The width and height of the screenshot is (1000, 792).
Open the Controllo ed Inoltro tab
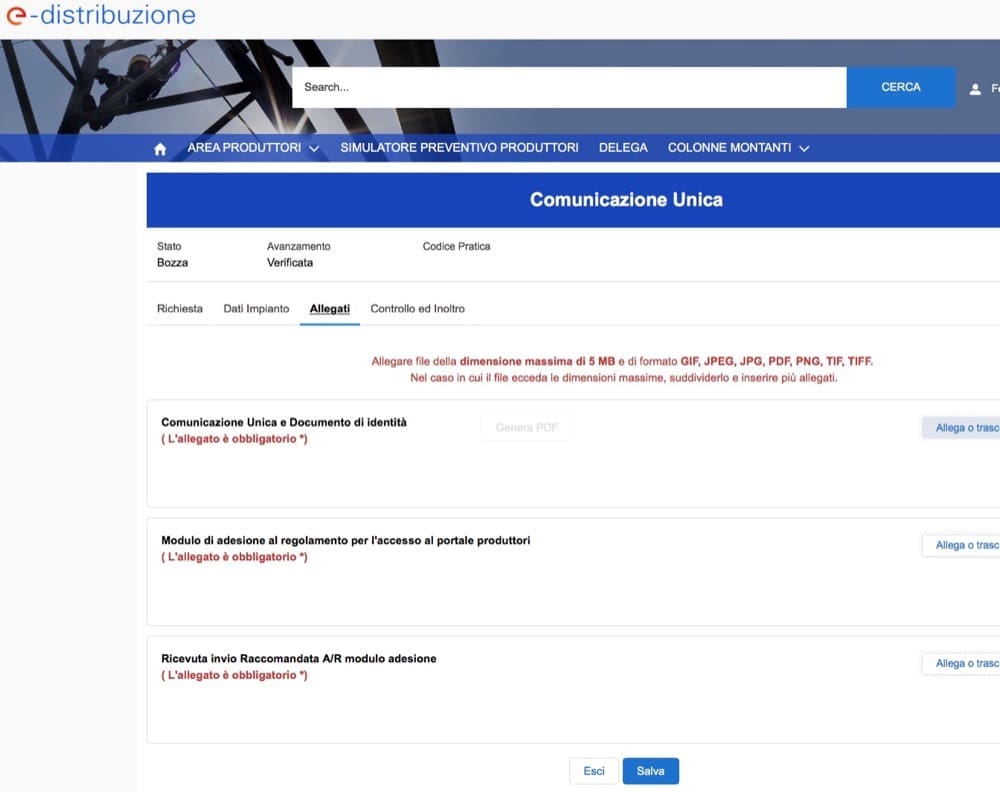(x=417, y=309)
